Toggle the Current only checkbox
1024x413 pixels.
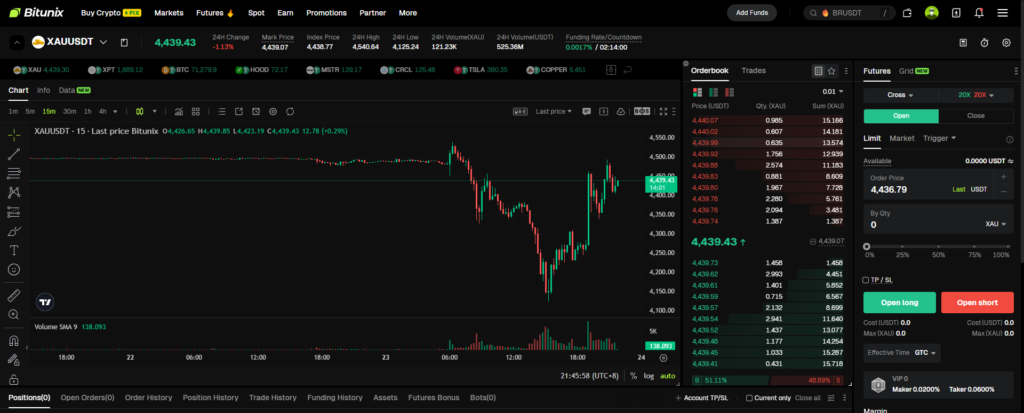750,397
